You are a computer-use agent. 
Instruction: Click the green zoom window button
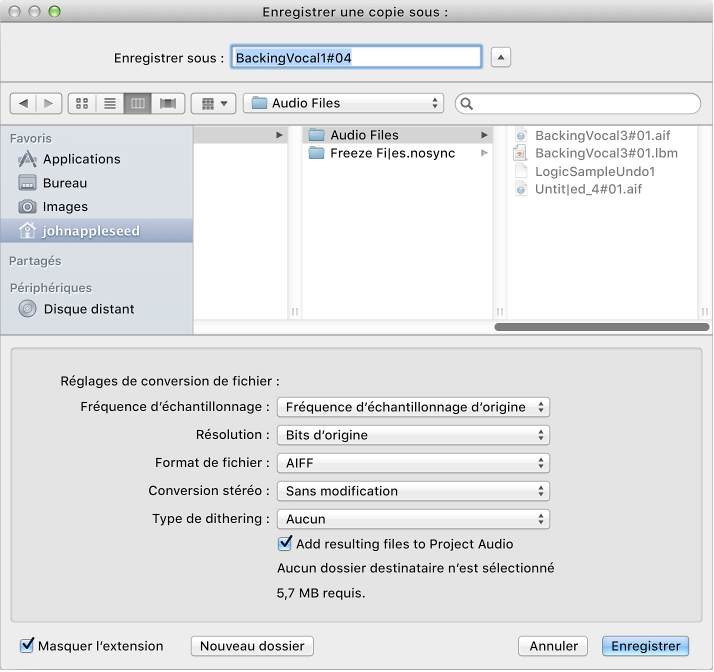[54, 11]
